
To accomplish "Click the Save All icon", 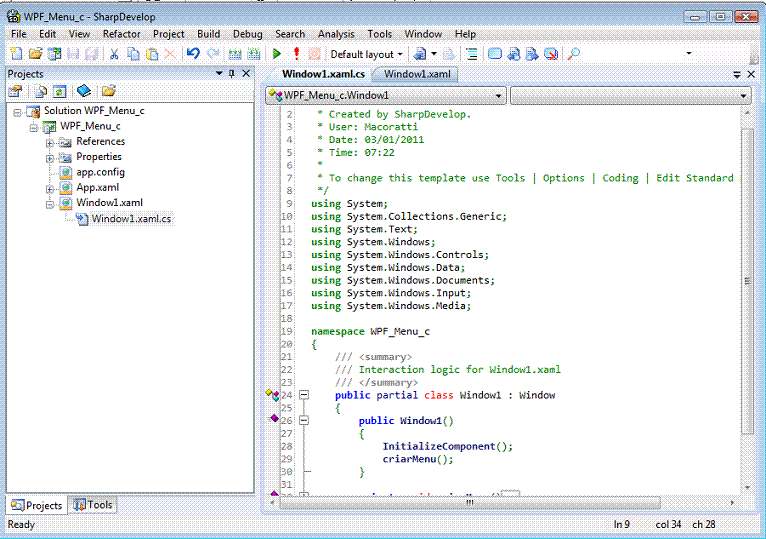I will point(92,54).
